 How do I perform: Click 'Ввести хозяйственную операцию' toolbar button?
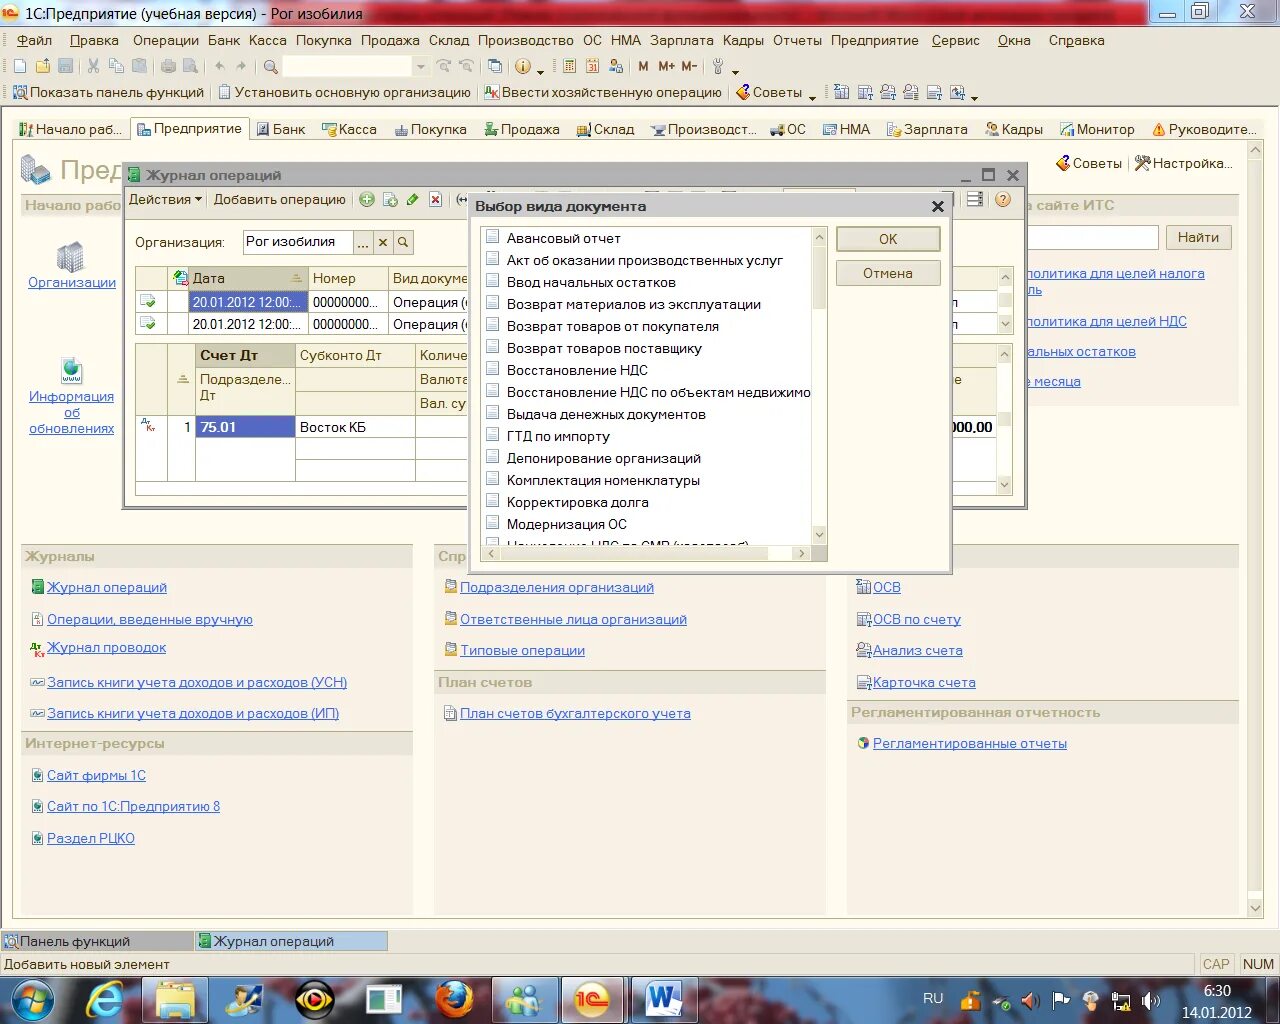[x=603, y=92]
